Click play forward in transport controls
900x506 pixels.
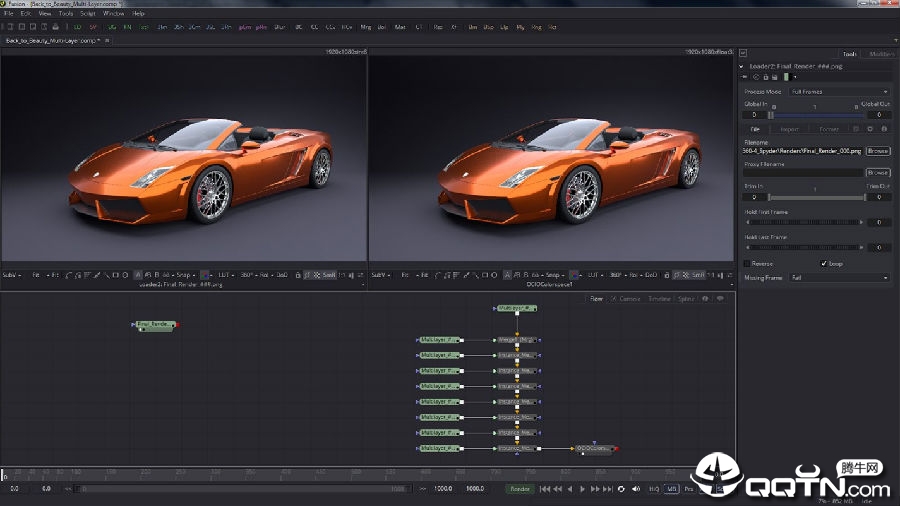coord(583,489)
